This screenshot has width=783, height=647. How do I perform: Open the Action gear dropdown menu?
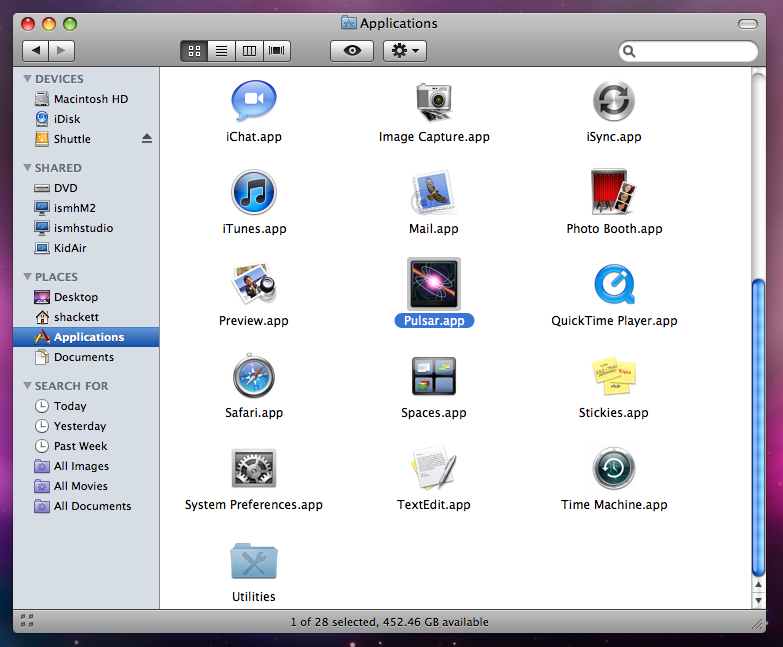[x=405, y=50]
